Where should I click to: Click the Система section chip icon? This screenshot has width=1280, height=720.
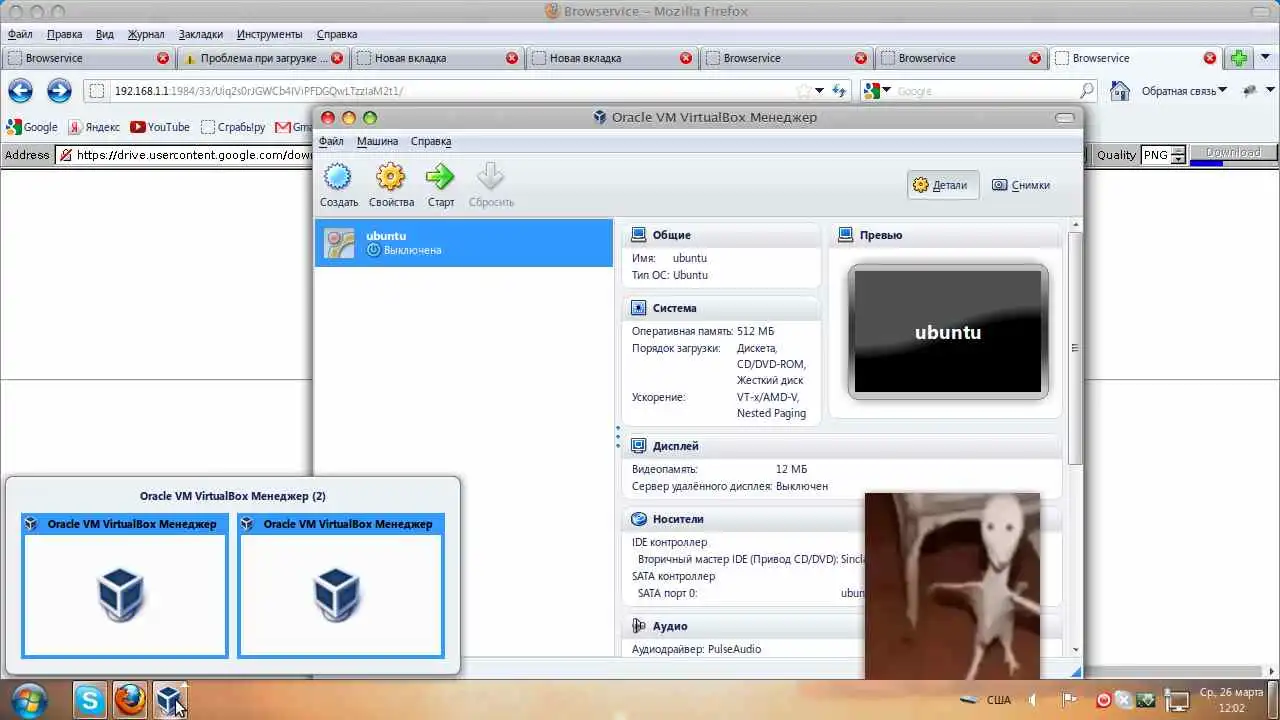[x=638, y=308]
